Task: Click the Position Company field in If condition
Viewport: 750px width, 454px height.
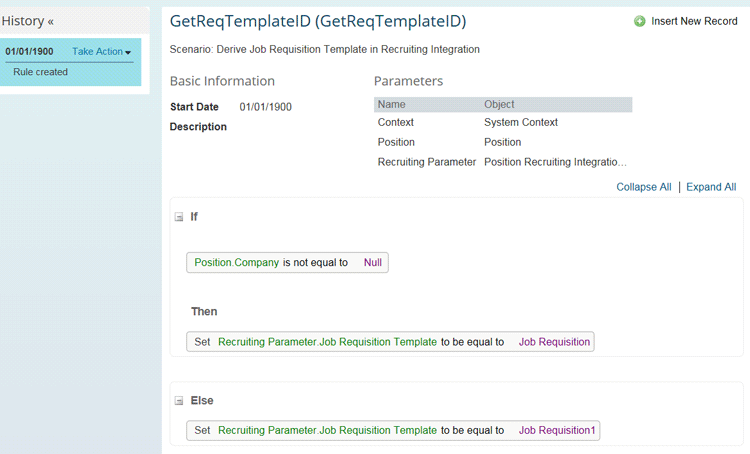Action: tap(236, 263)
